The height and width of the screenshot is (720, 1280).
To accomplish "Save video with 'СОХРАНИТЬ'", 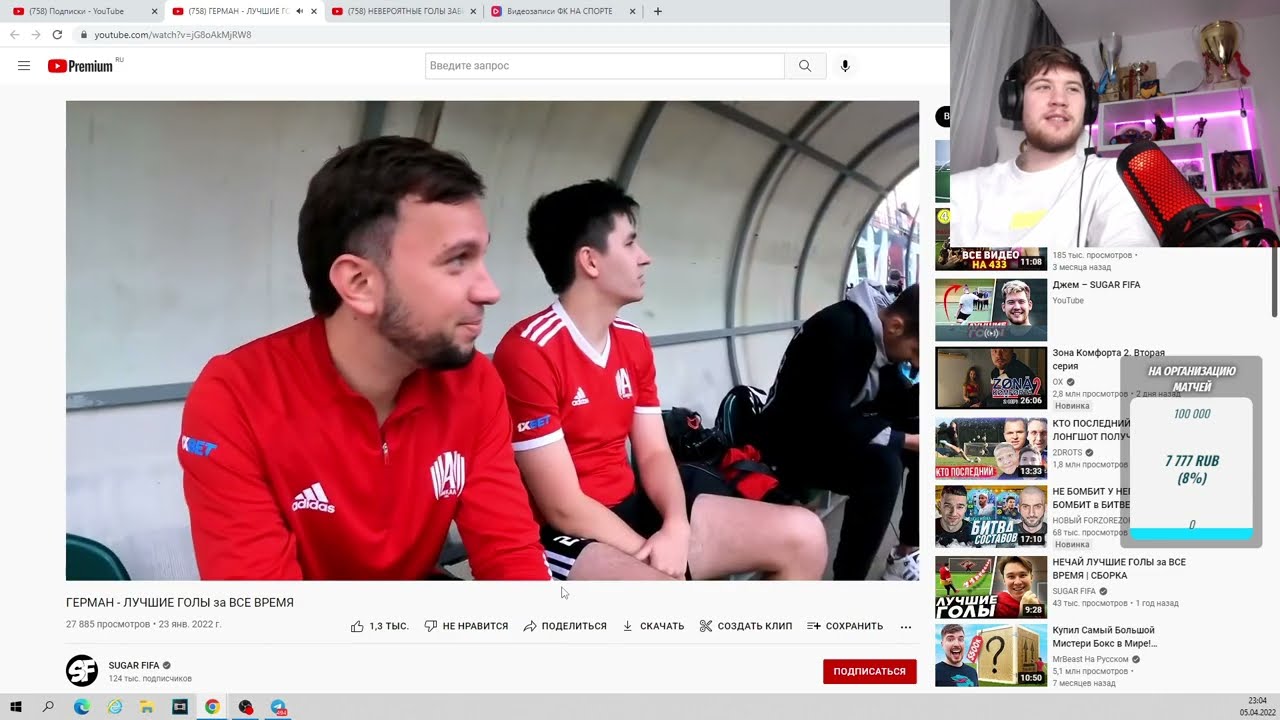I will point(845,626).
